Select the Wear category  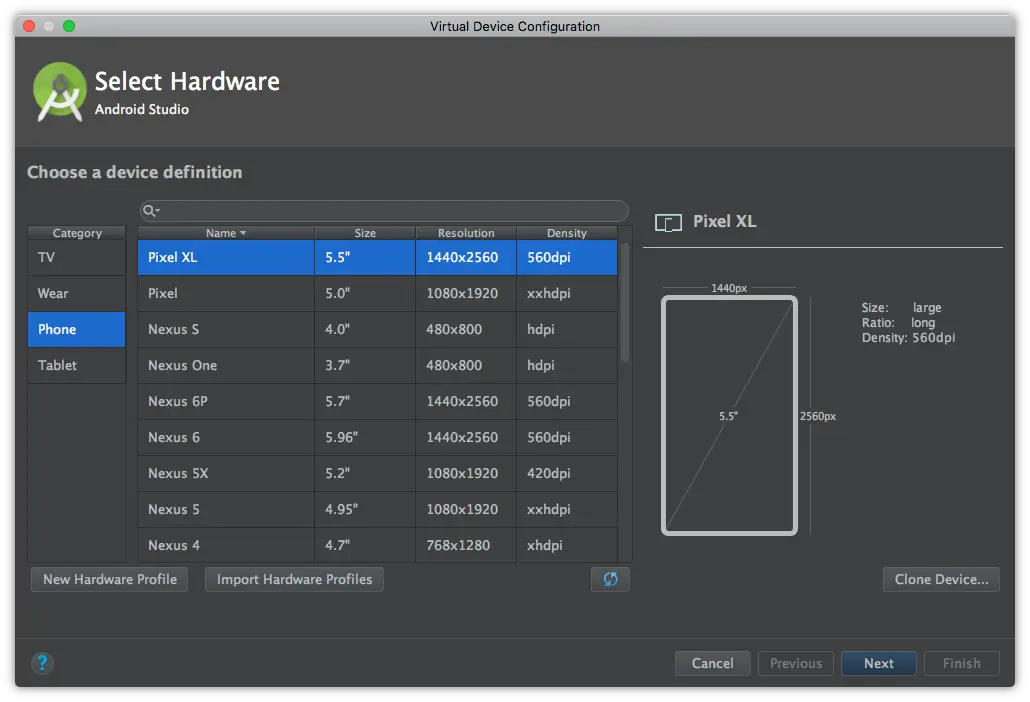(x=77, y=294)
